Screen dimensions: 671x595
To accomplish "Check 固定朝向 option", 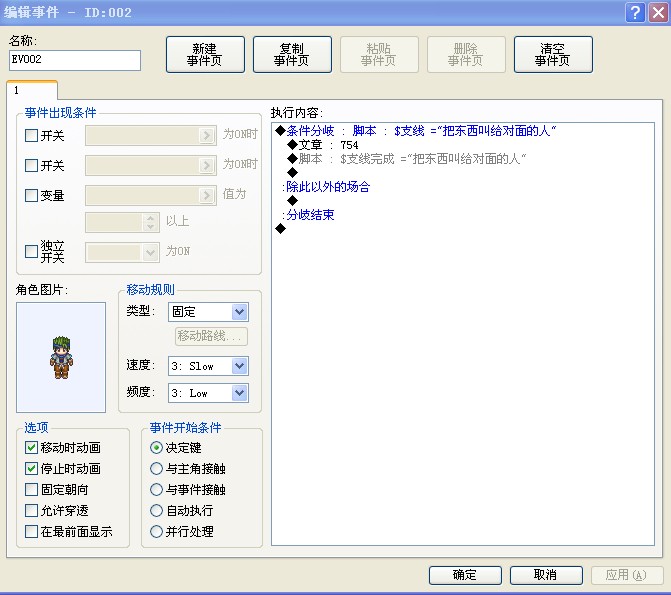I will (31, 489).
